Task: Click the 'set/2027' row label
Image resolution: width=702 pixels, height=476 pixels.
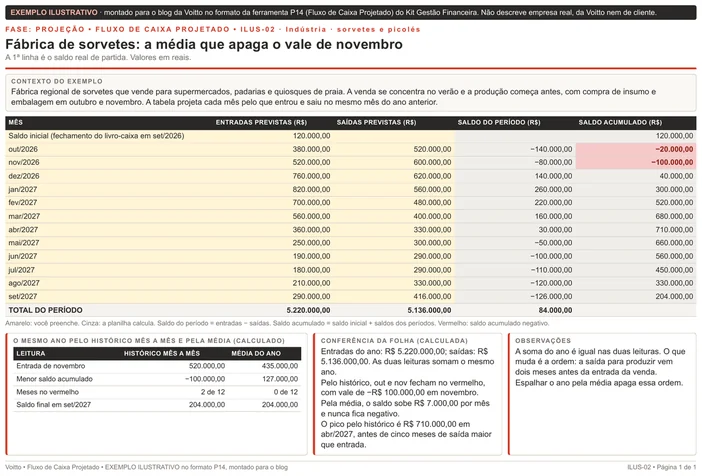Action: click(x=23, y=296)
